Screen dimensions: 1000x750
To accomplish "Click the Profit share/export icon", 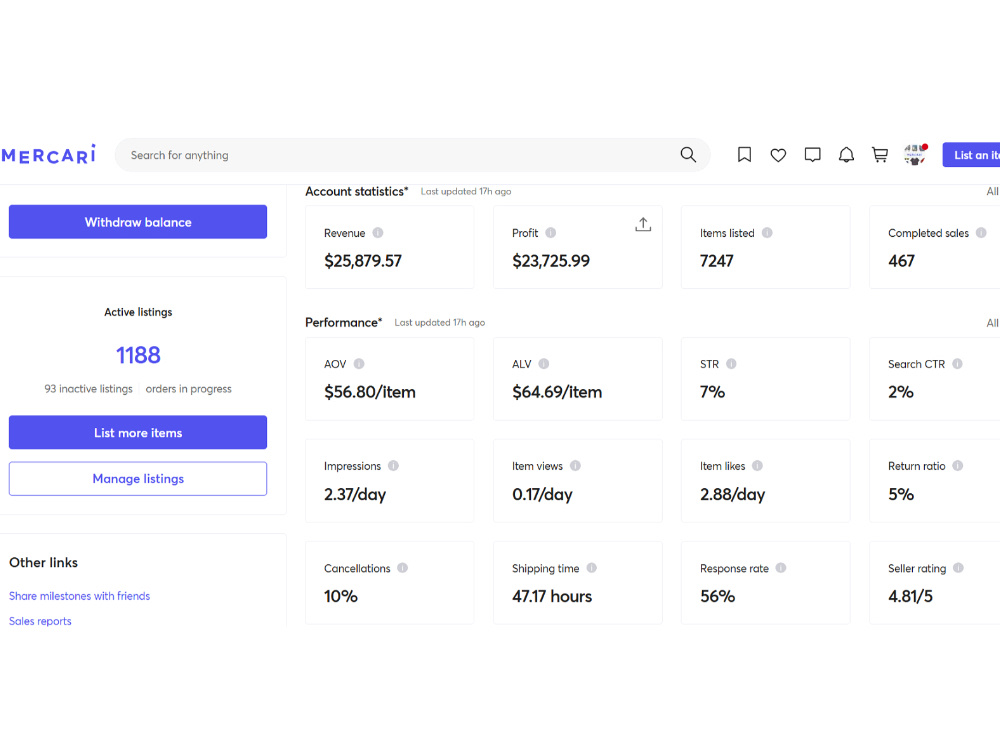I will click(x=643, y=224).
